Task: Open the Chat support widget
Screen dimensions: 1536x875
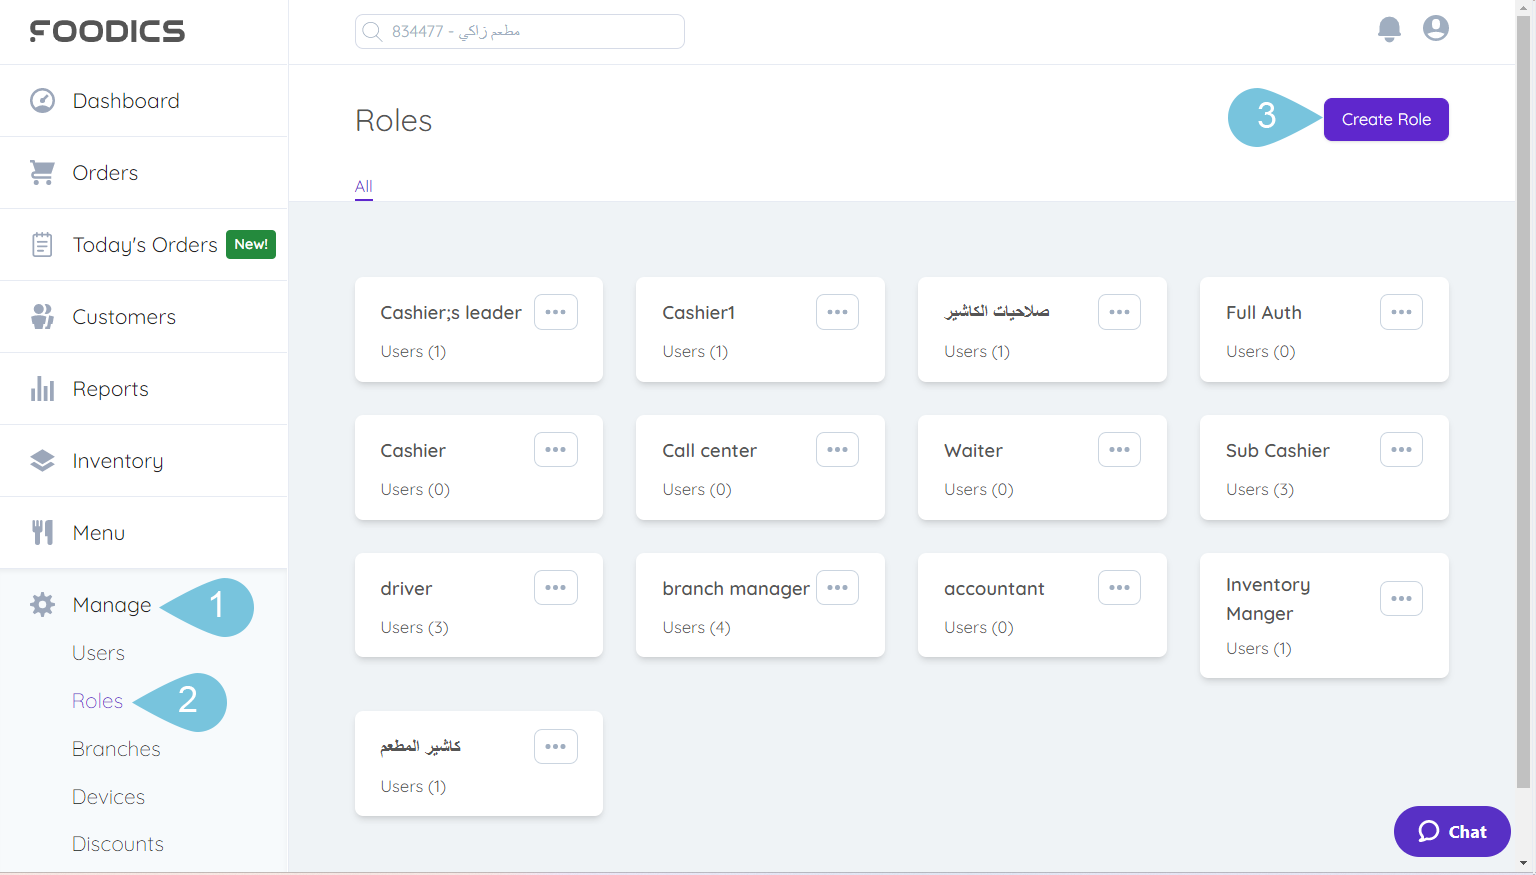Action: [x=1452, y=831]
